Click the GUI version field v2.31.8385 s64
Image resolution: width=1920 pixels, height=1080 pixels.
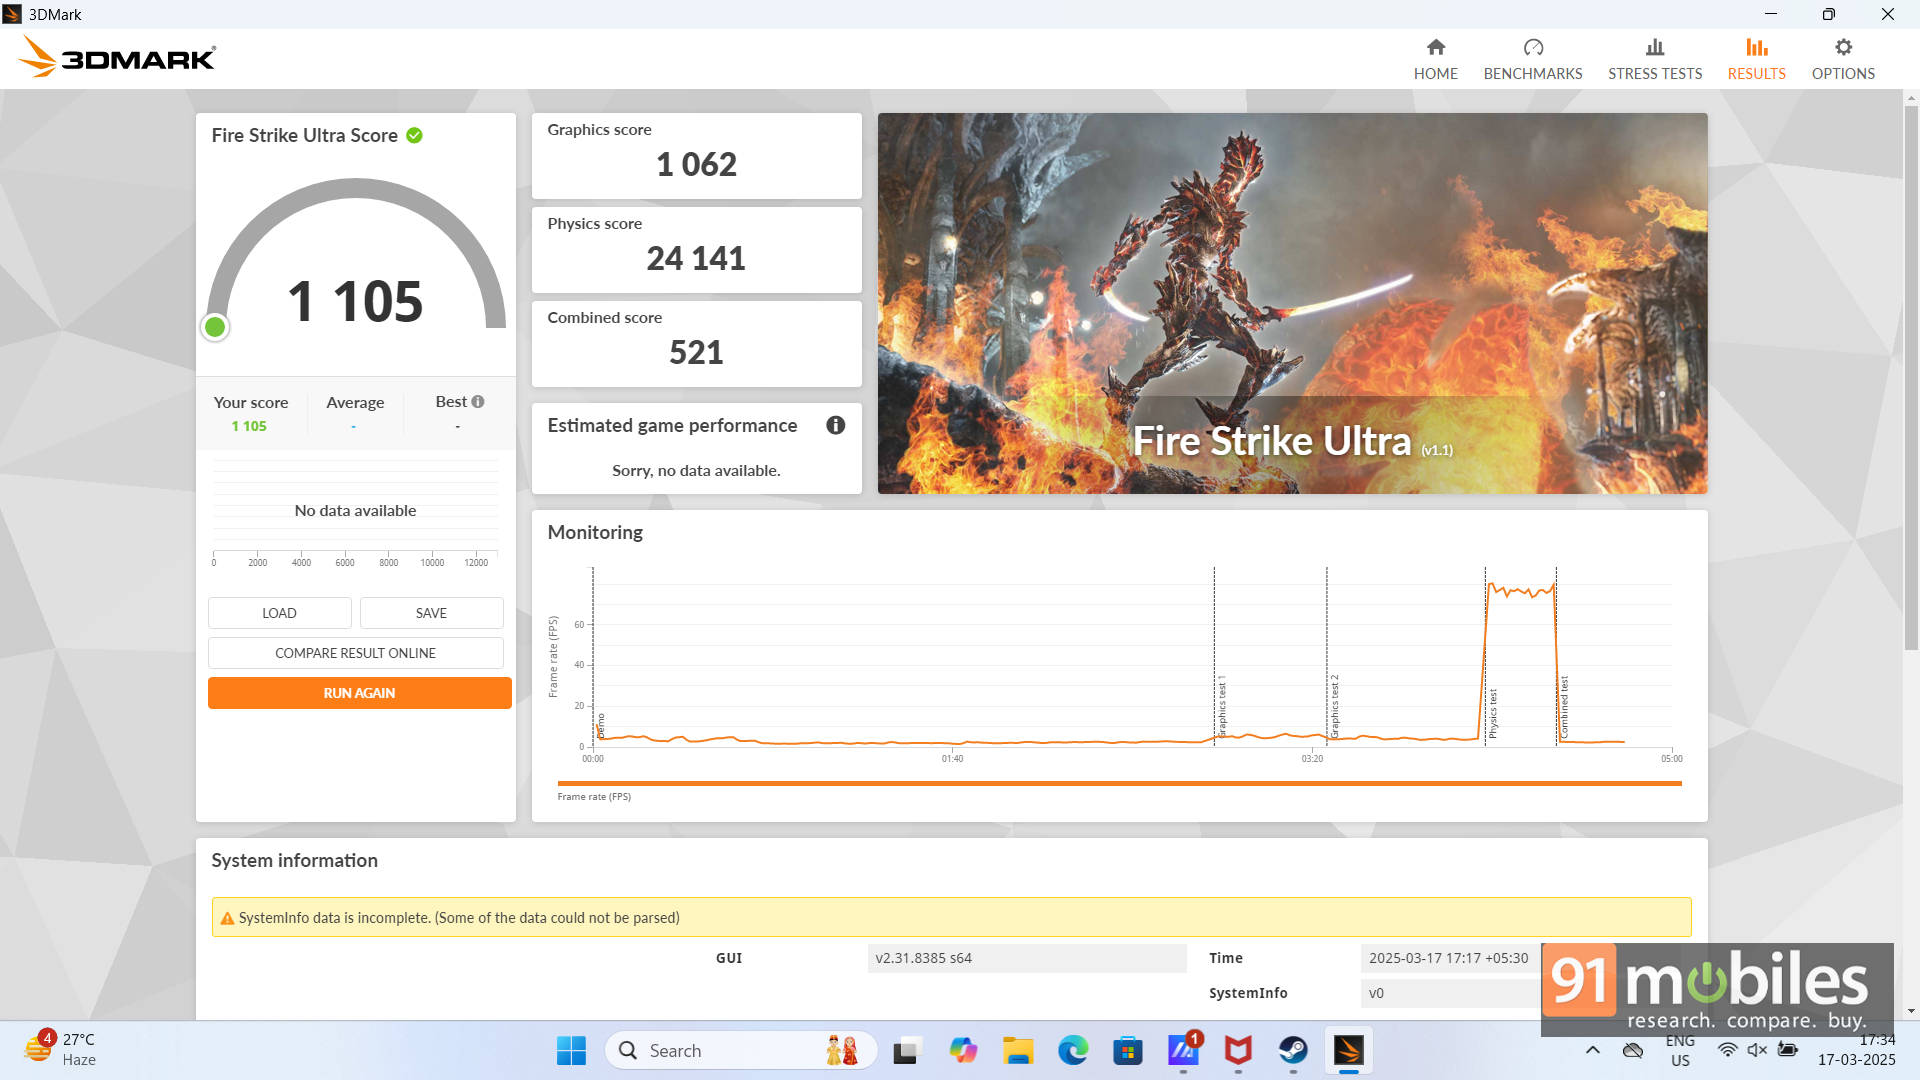(x=1026, y=958)
